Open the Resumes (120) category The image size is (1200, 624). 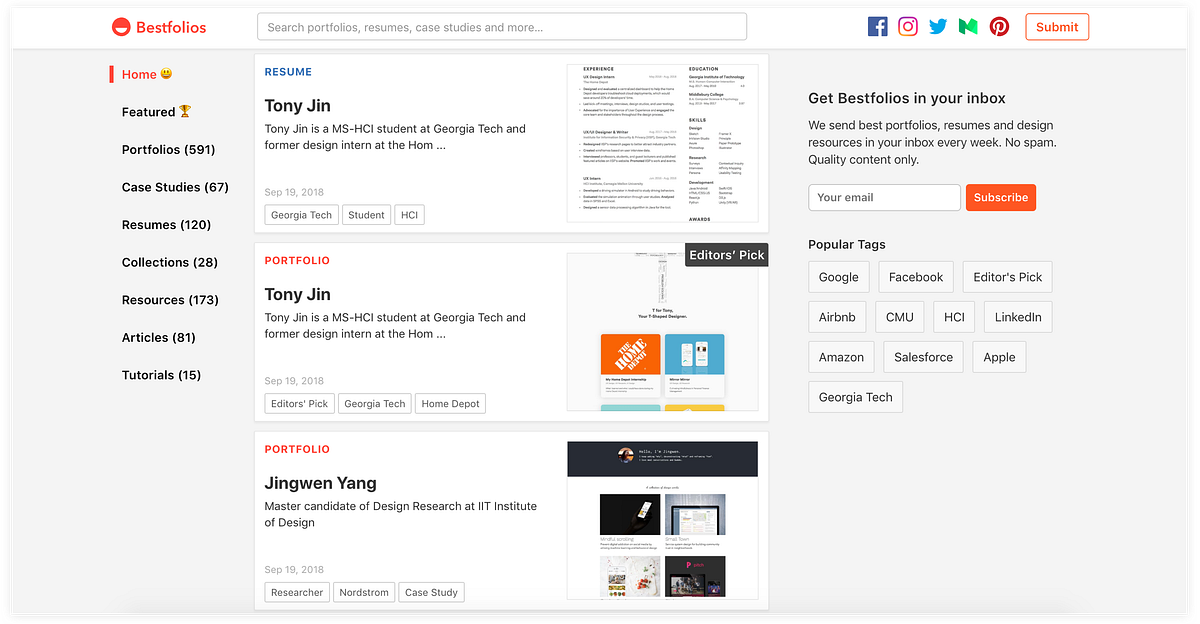click(x=168, y=224)
